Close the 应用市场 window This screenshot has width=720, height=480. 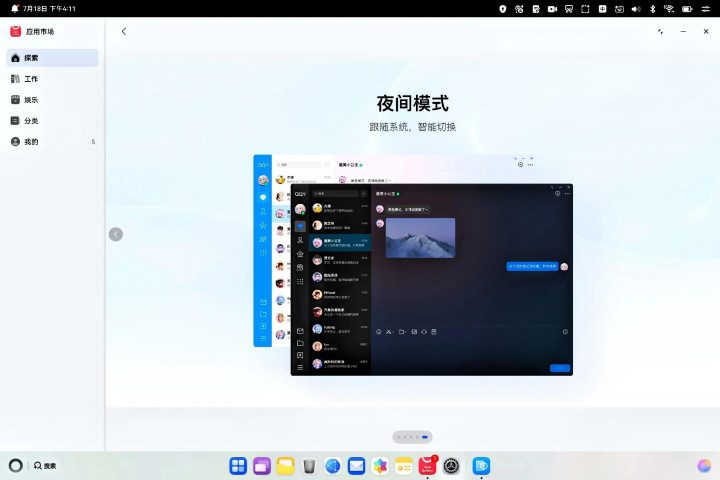pyautogui.click(x=706, y=31)
